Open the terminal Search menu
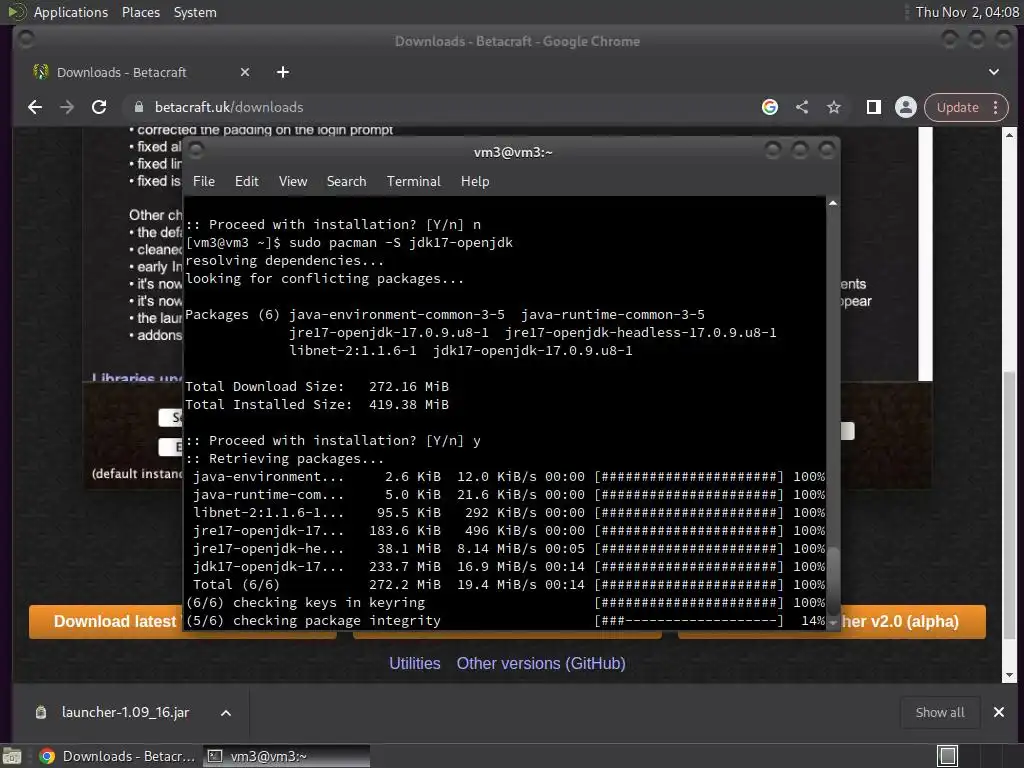This screenshot has width=1024, height=768. [346, 181]
